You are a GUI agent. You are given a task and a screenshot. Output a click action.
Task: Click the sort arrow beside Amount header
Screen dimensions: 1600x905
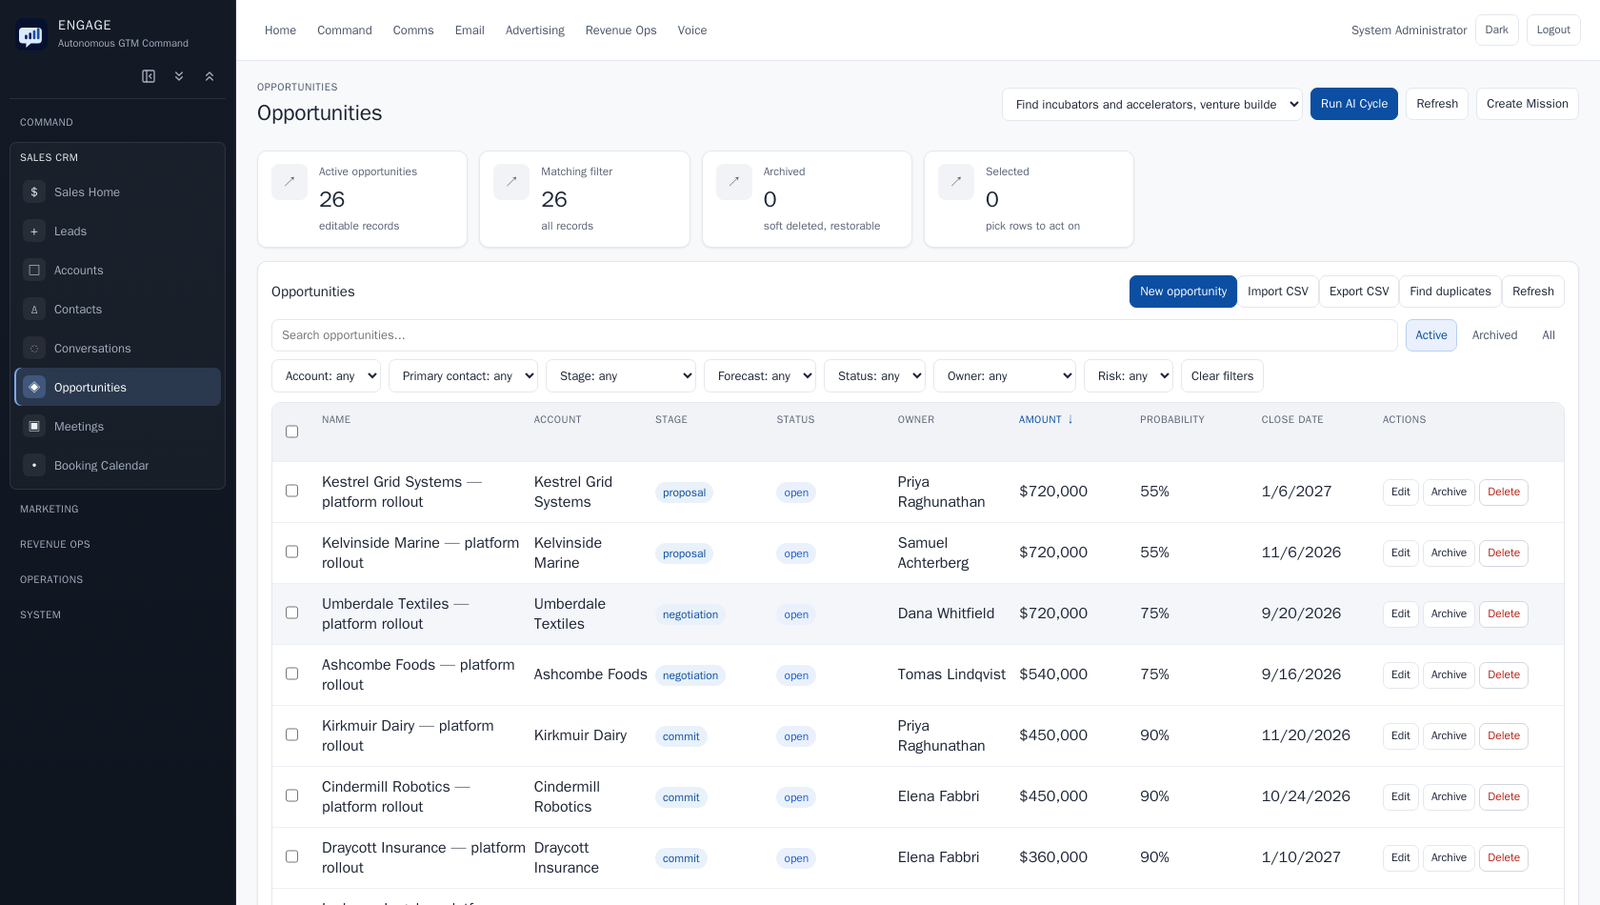point(1070,420)
